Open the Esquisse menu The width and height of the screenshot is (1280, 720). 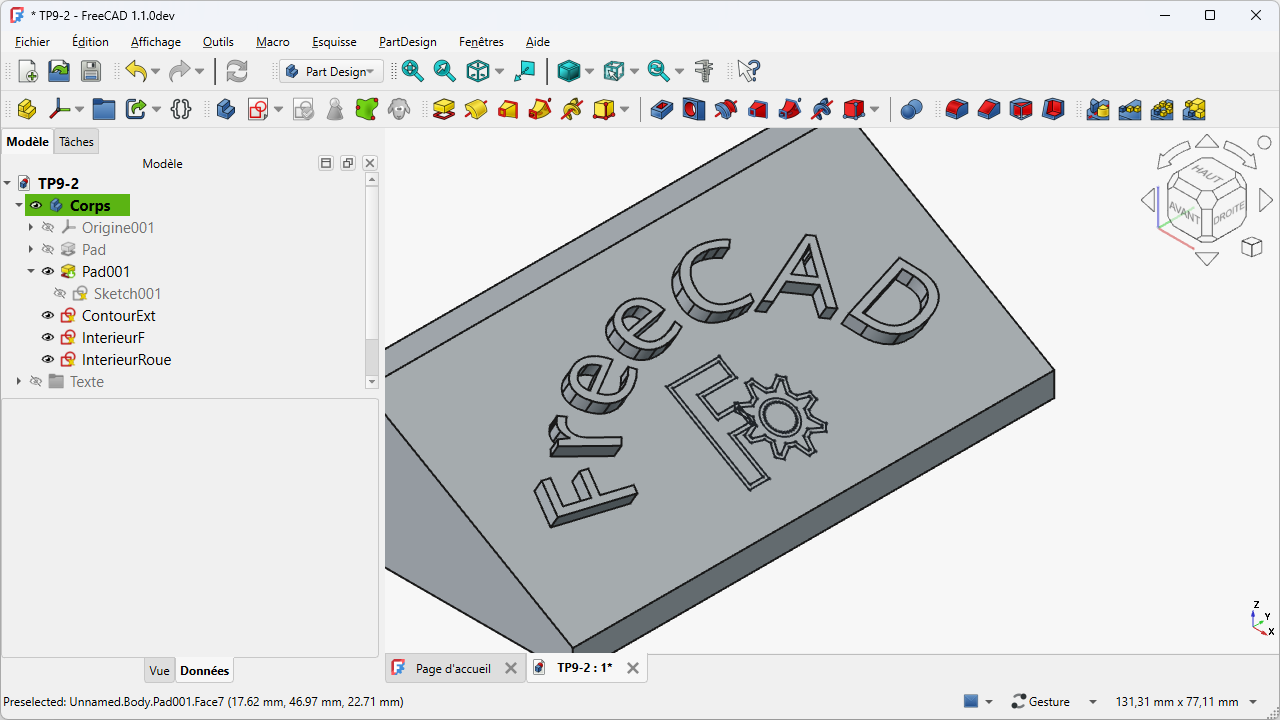334,42
